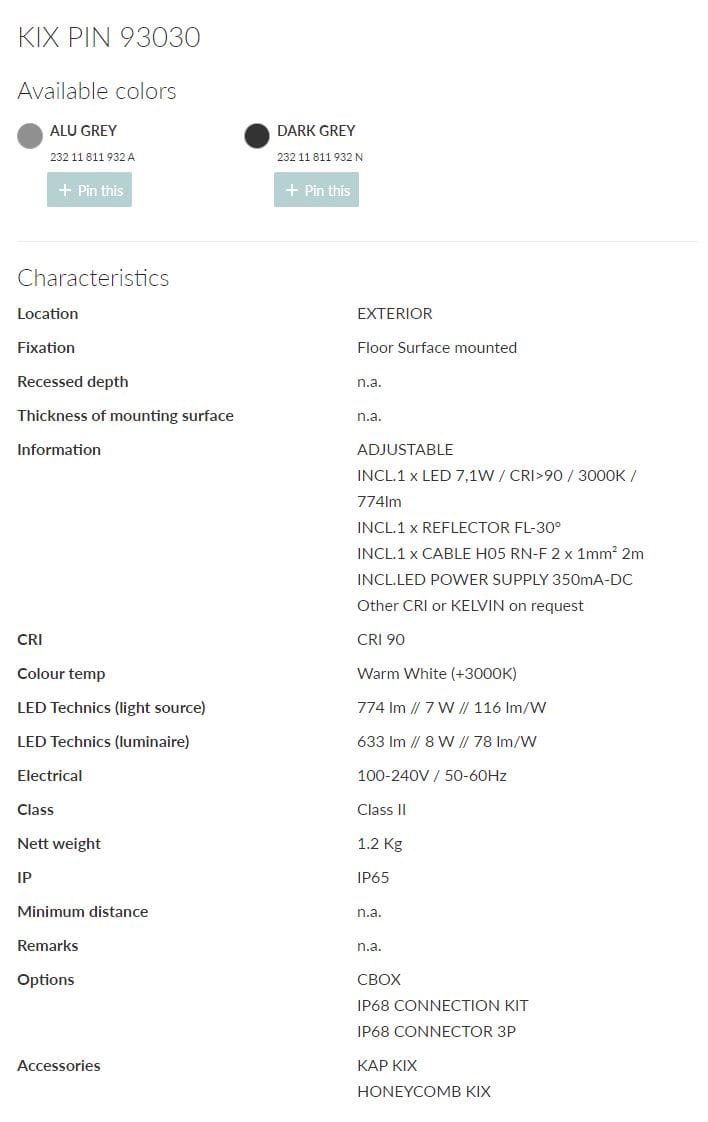Viewport: 708px width, 1122px height.
Task: Open the IP68 CONNECTOR 3P option
Action: pyautogui.click(x=436, y=1031)
